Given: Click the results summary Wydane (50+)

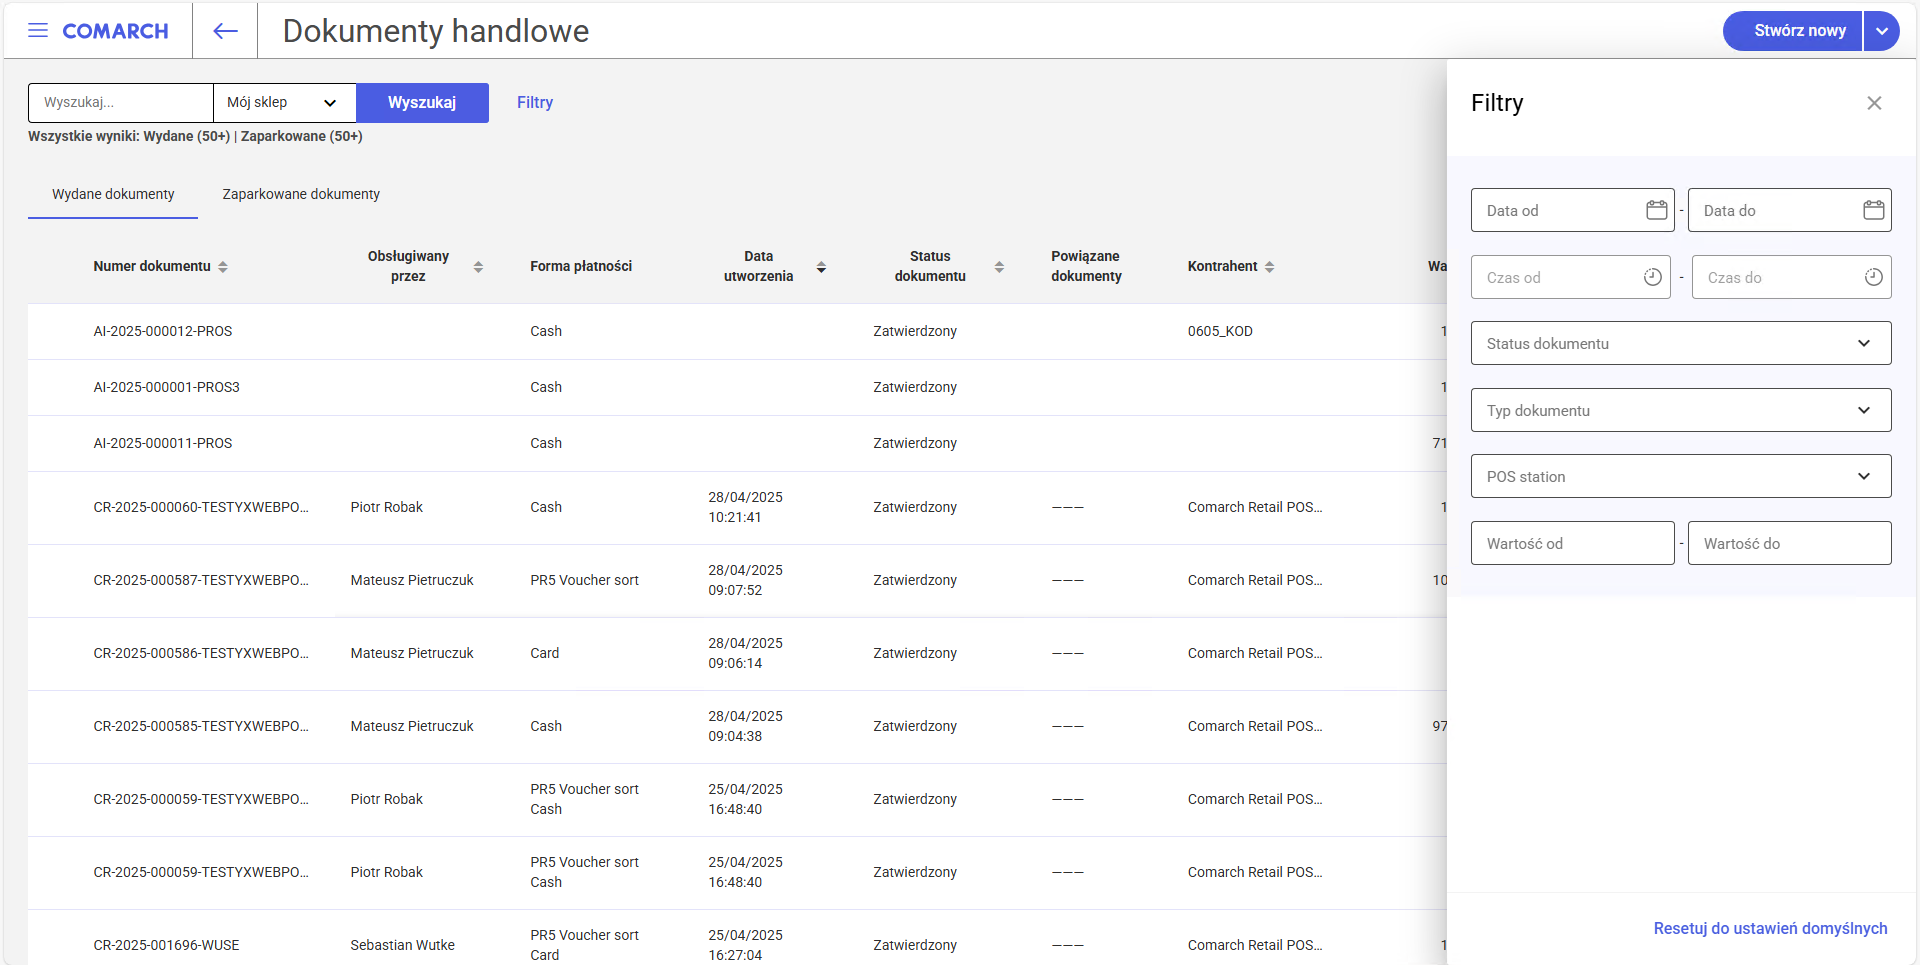Looking at the screenshot, I should [x=186, y=136].
